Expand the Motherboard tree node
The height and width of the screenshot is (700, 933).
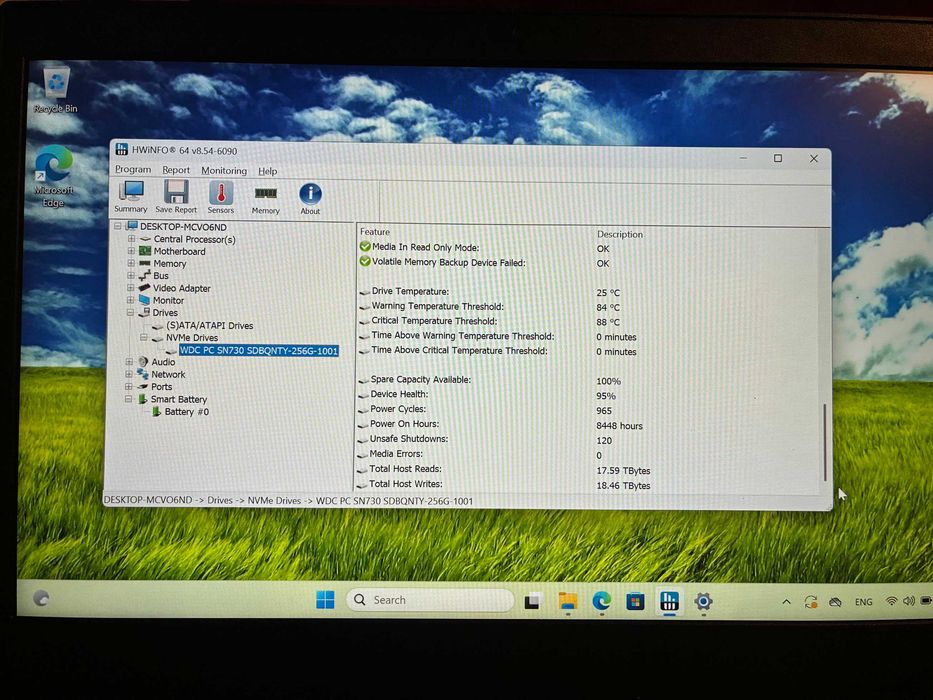[131, 251]
